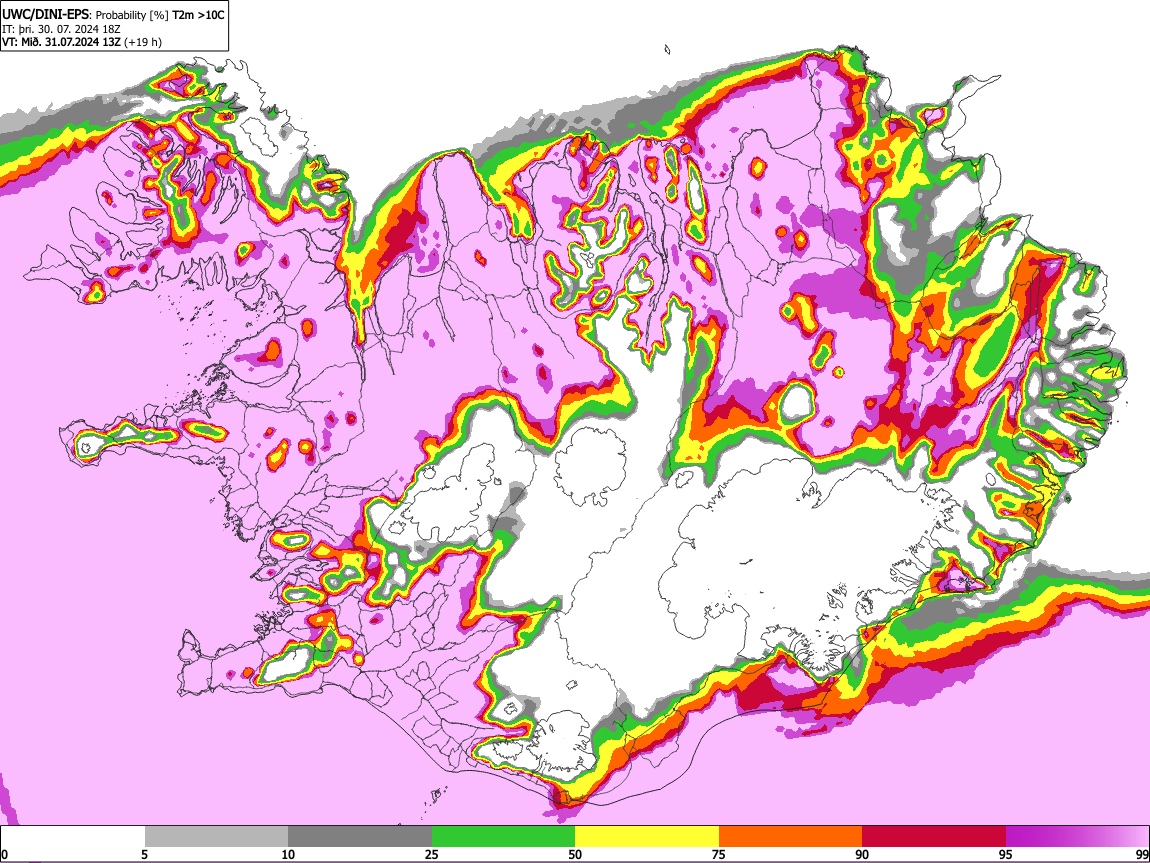Click the 'Probability [%] T2m >10C' label
The width and height of the screenshot is (1150, 863).
[160, 15]
